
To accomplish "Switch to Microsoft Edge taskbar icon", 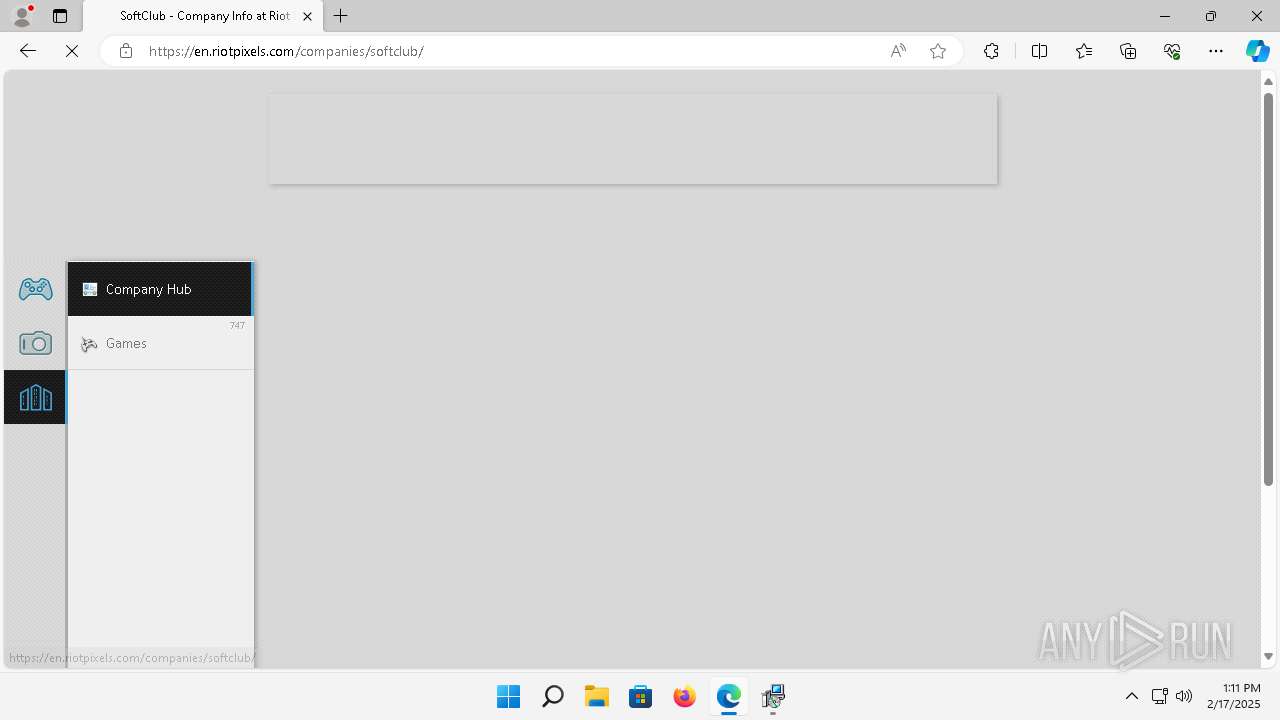I will 728,696.
